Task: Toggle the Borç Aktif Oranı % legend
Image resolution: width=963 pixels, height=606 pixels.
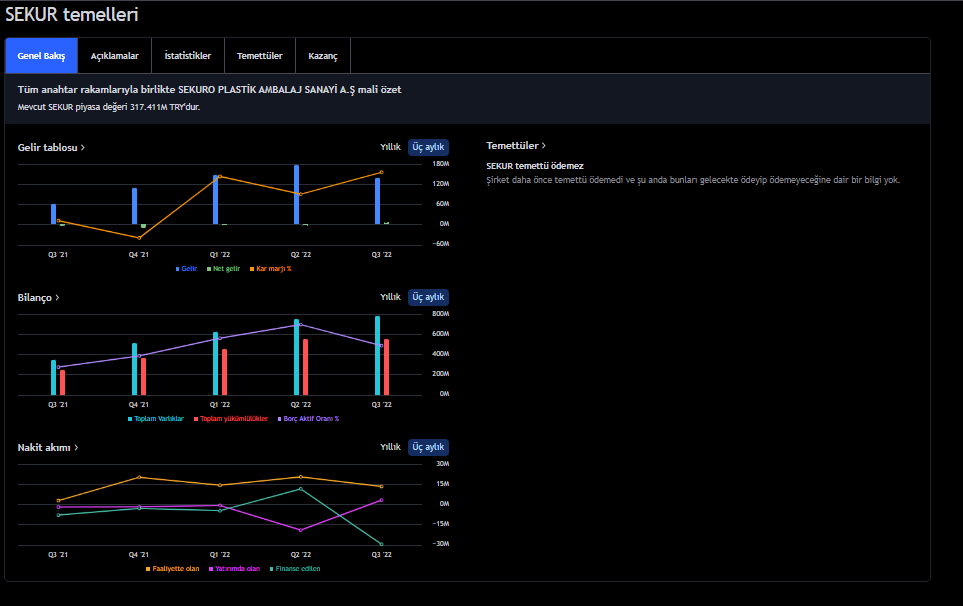Action: click(308, 419)
